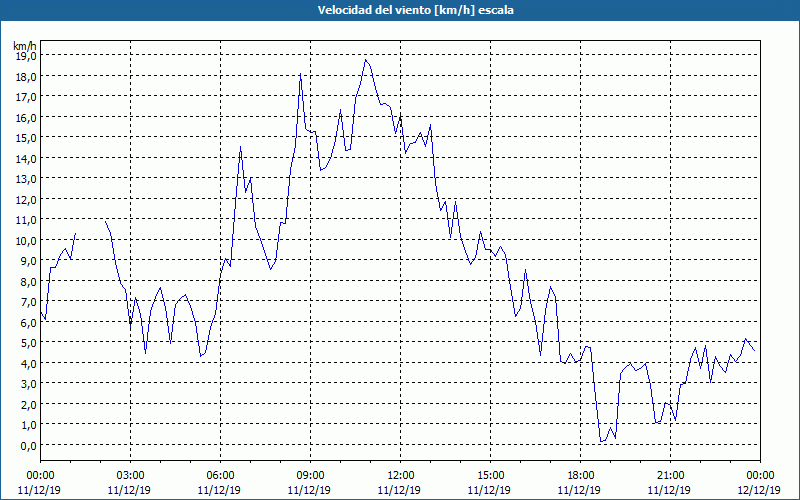
Task: Pick the '2,0' tick label
Action: [28, 404]
